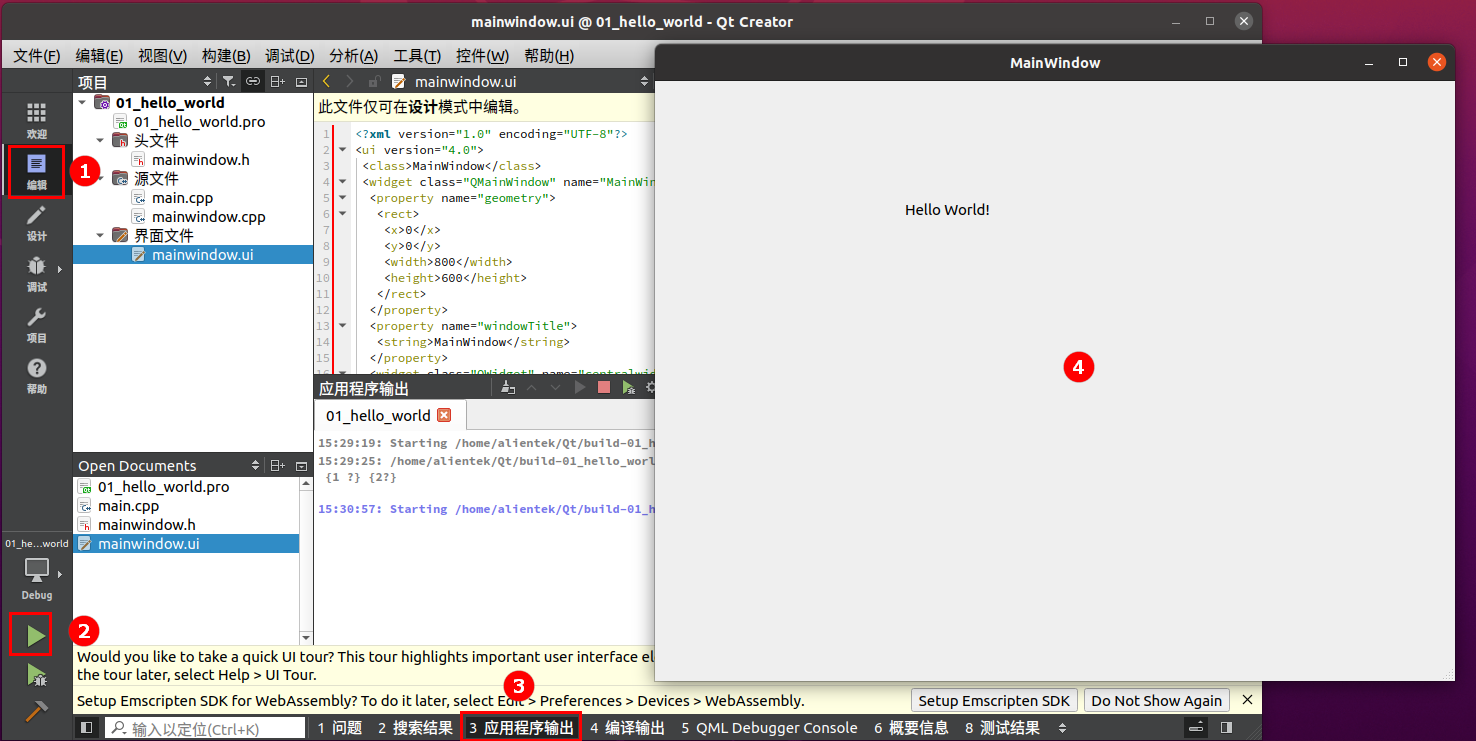Open the 项目 view selector dropdown
1476x741 pixels.
pyautogui.click(x=207, y=82)
